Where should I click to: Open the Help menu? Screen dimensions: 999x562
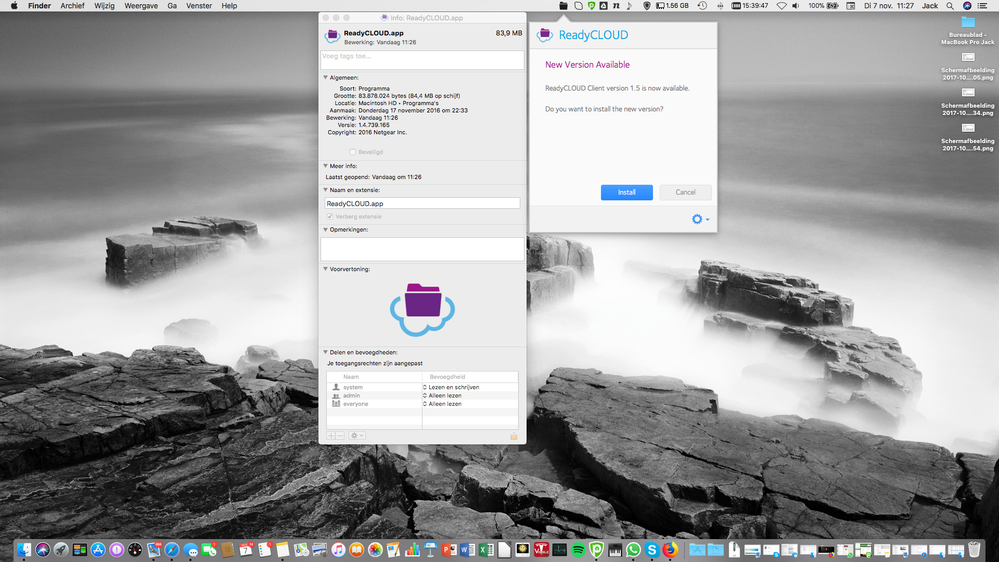229,6
